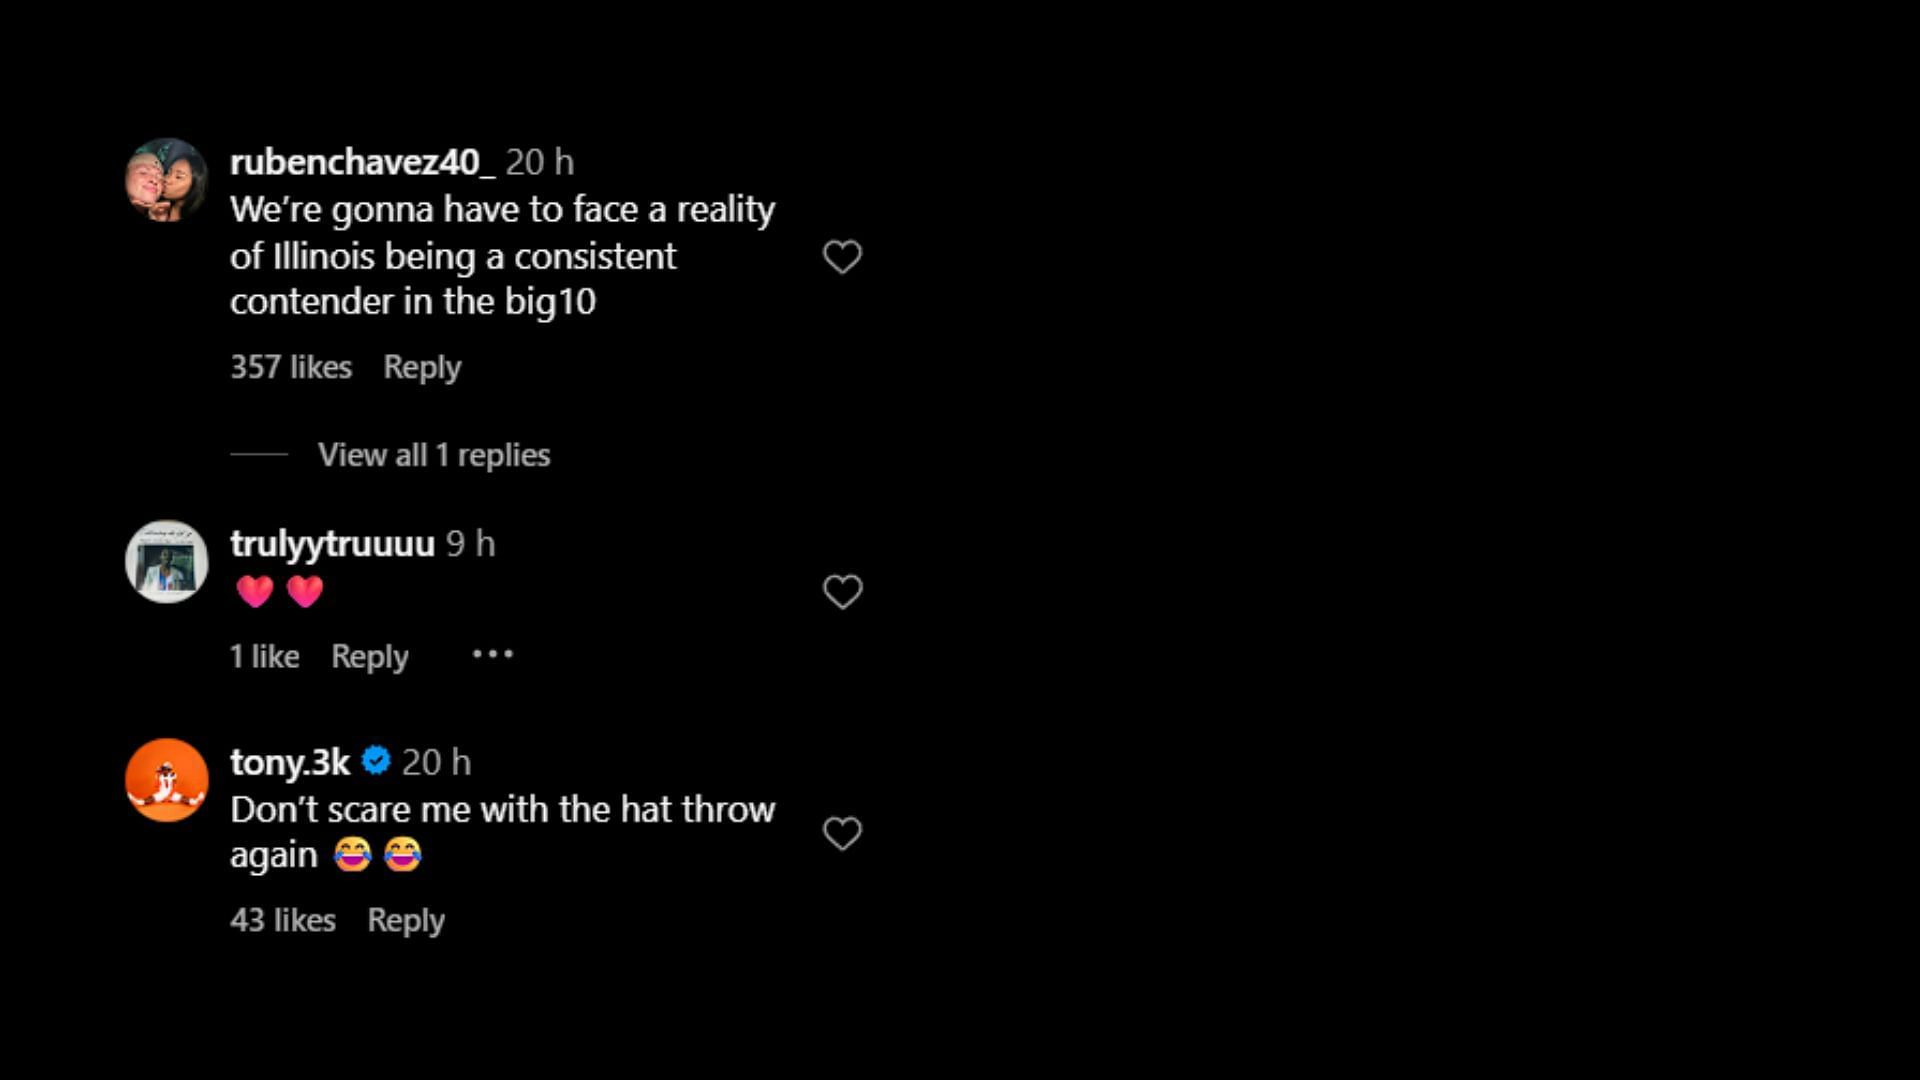View the 357 likes list
Image resolution: width=1920 pixels, height=1080 pixels.
(291, 367)
